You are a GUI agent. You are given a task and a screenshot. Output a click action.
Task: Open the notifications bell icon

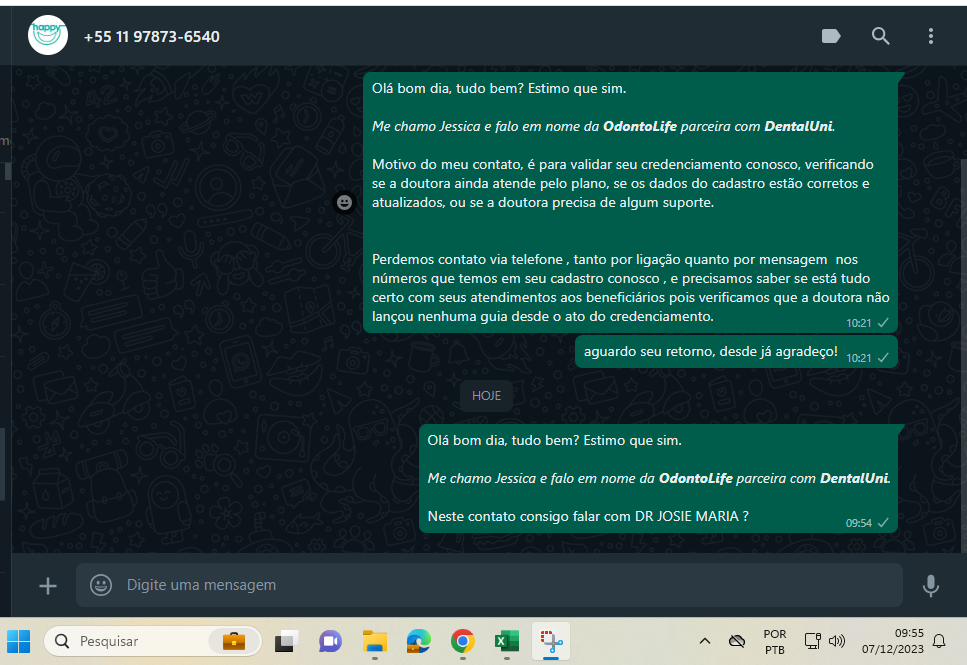coord(939,642)
